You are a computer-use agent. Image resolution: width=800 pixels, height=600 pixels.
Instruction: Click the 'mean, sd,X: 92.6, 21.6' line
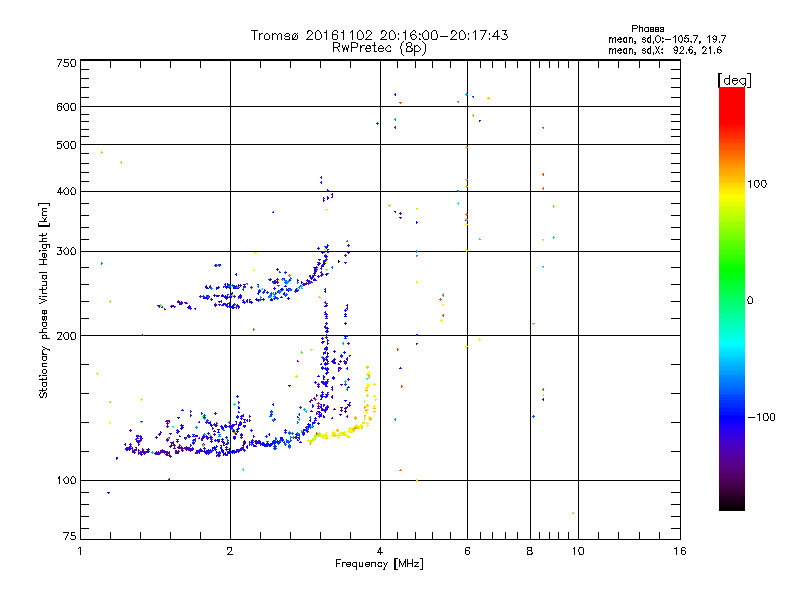(x=665, y=51)
